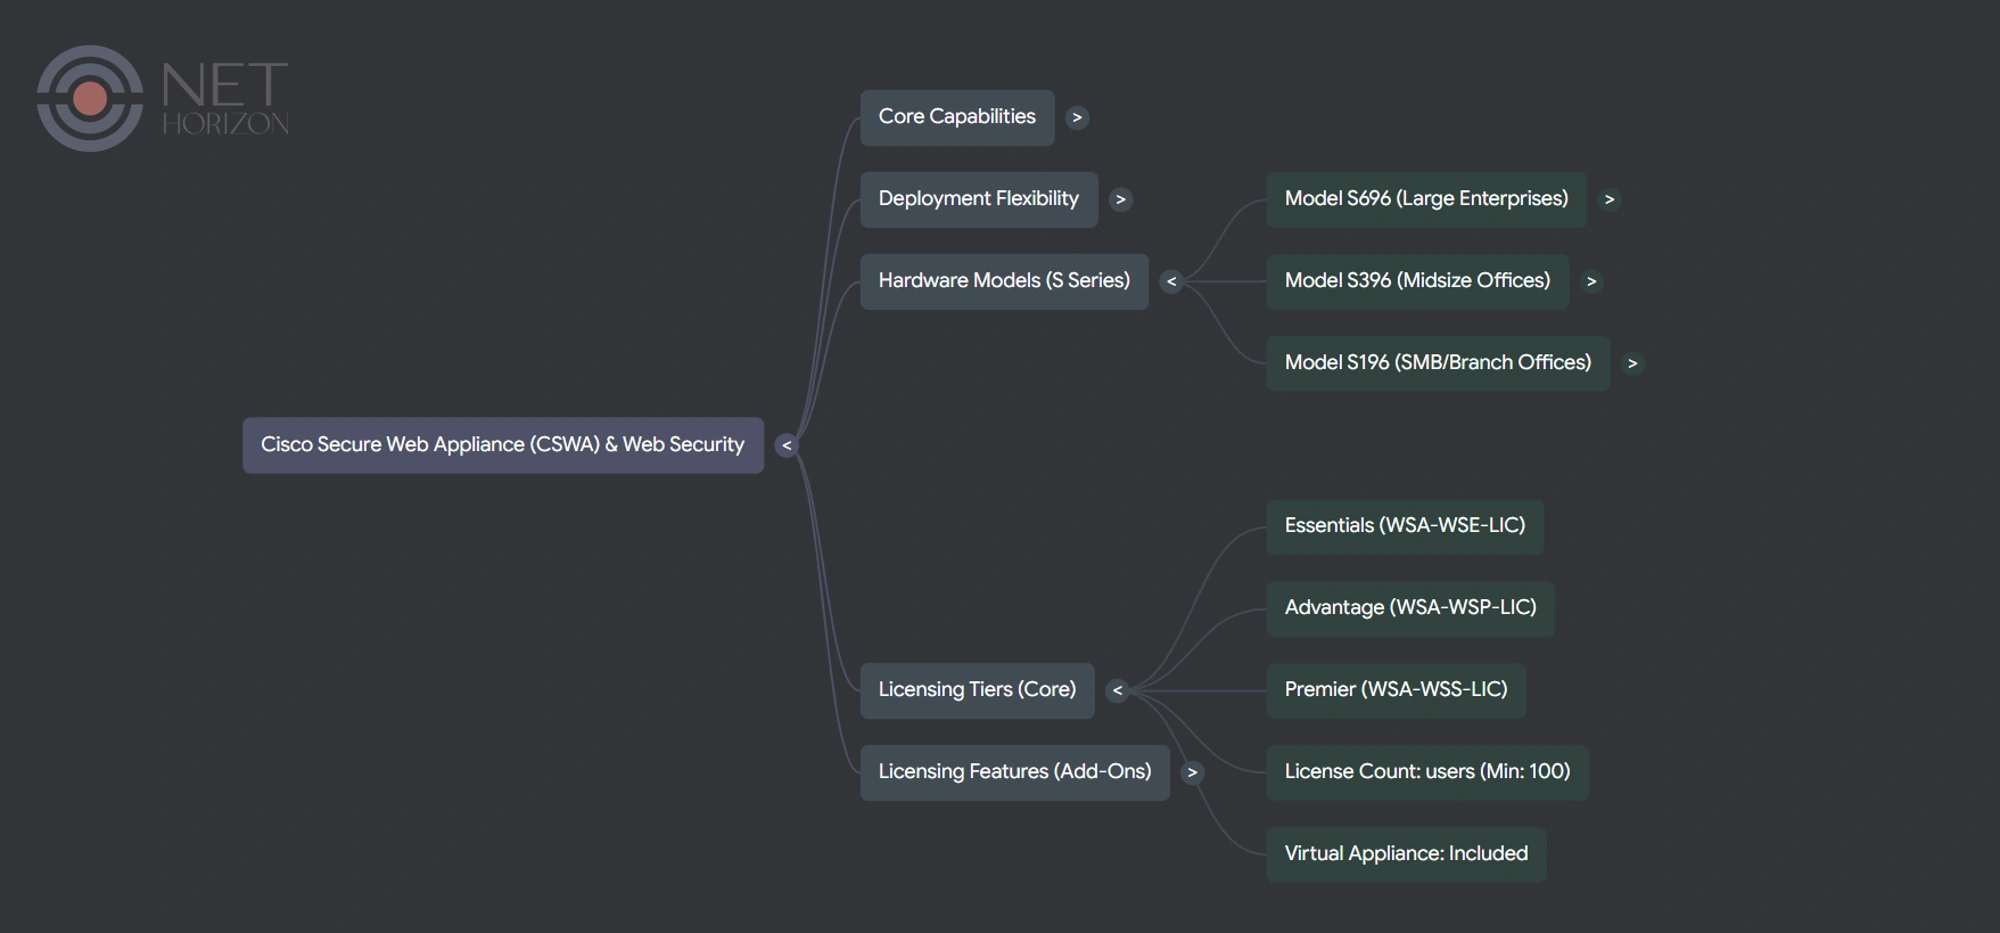Select the Hardware Models (S Series) node
Screen dimensions: 2000x933
click(1004, 282)
